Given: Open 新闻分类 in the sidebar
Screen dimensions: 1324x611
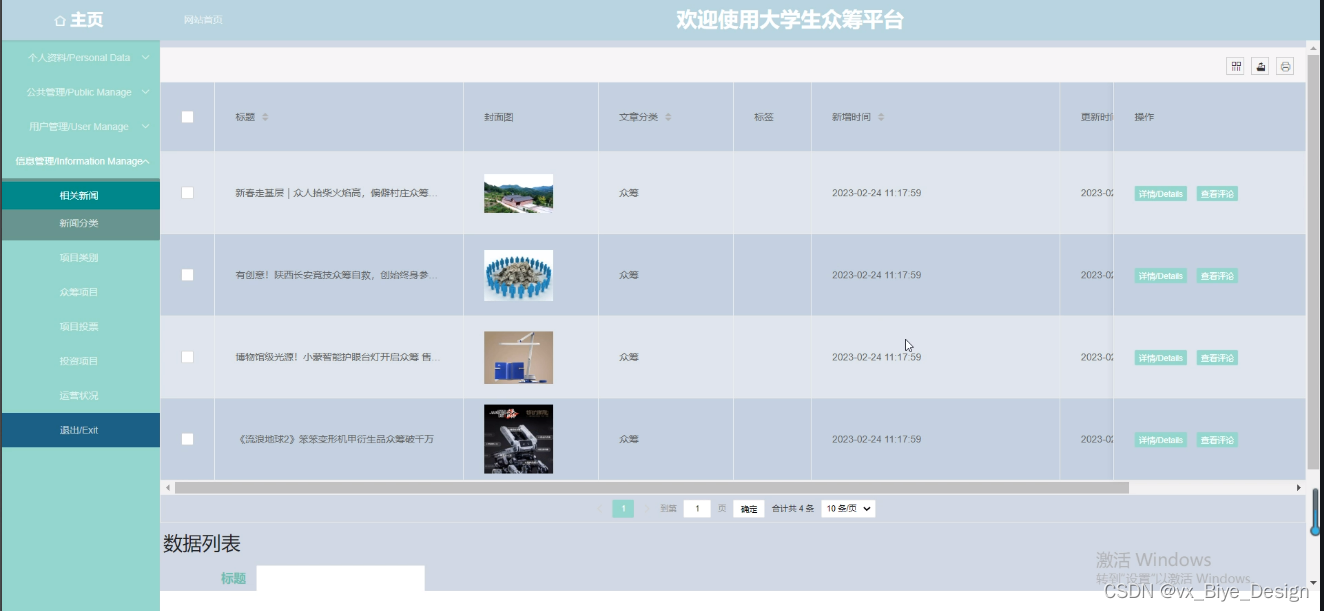Looking at the screenshot, I should [x=80, y=223].
